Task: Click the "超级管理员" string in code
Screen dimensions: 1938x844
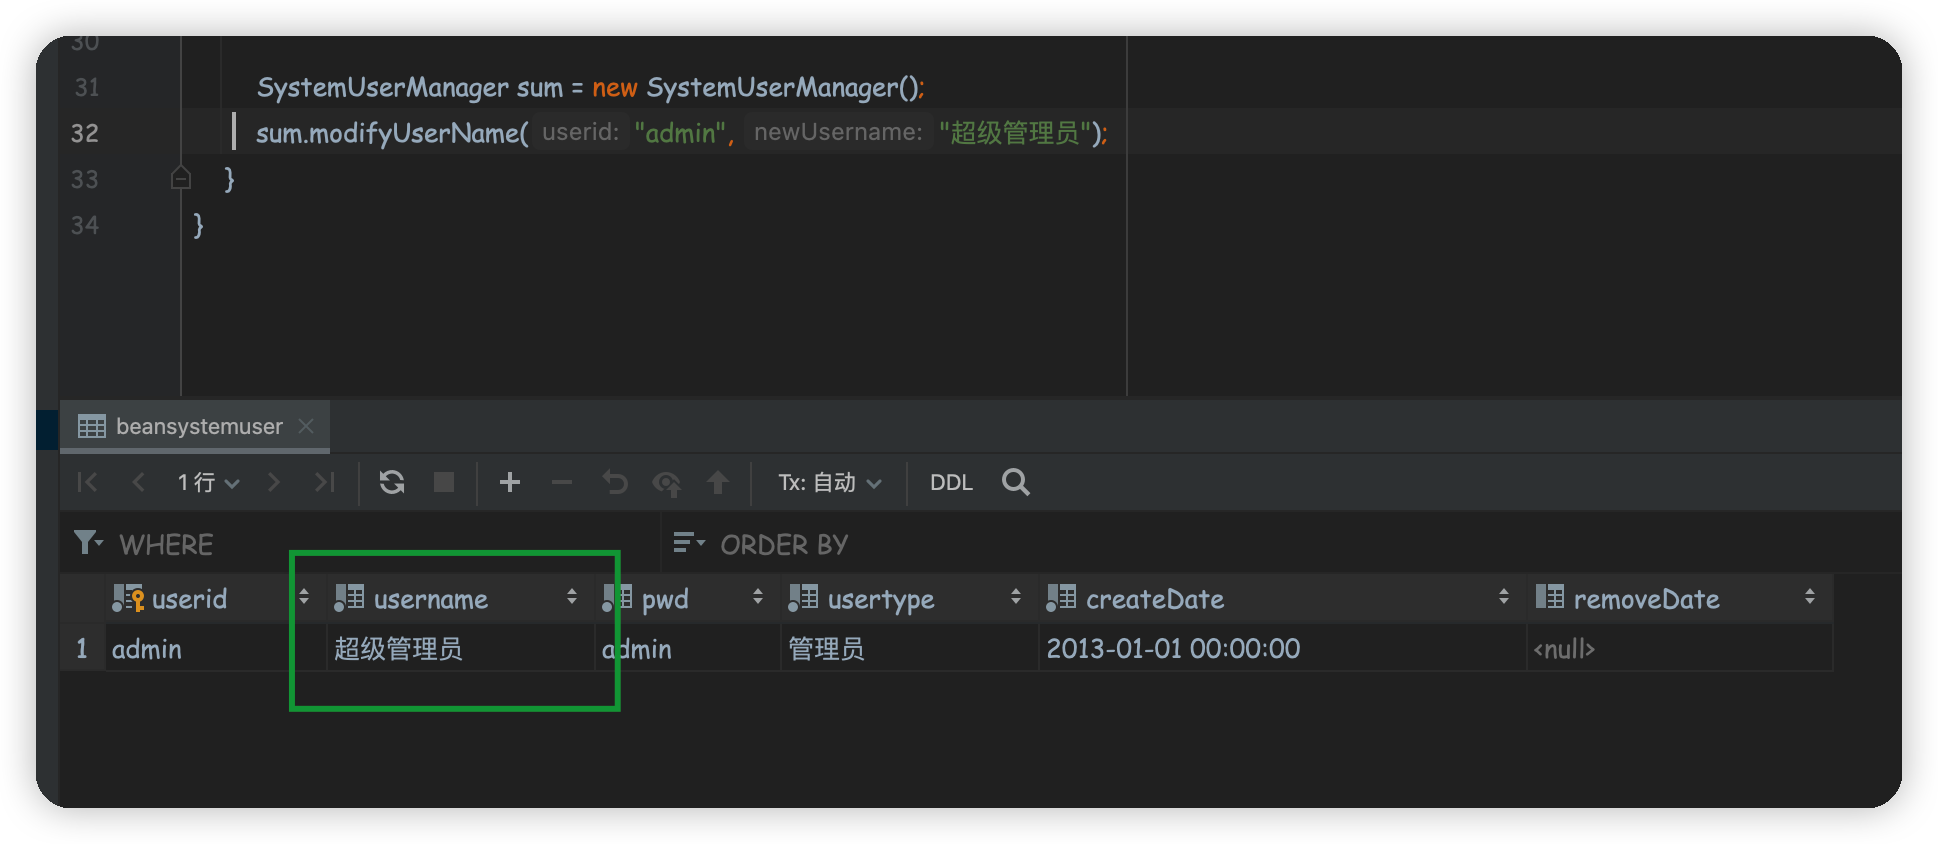Action: (1014, 133)
